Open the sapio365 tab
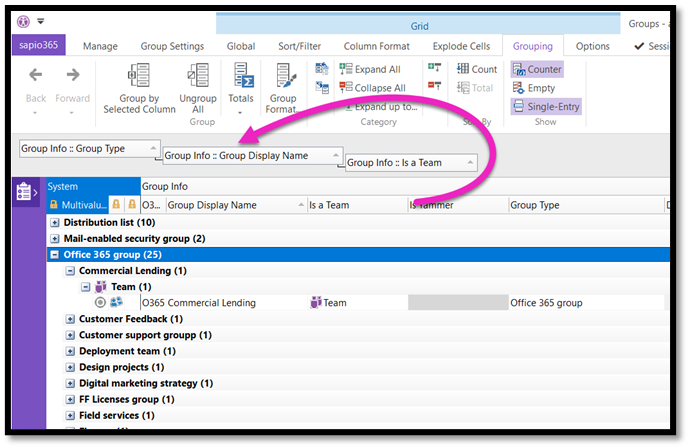Screen dimensions: 689x448 click(x=39, y=45)
